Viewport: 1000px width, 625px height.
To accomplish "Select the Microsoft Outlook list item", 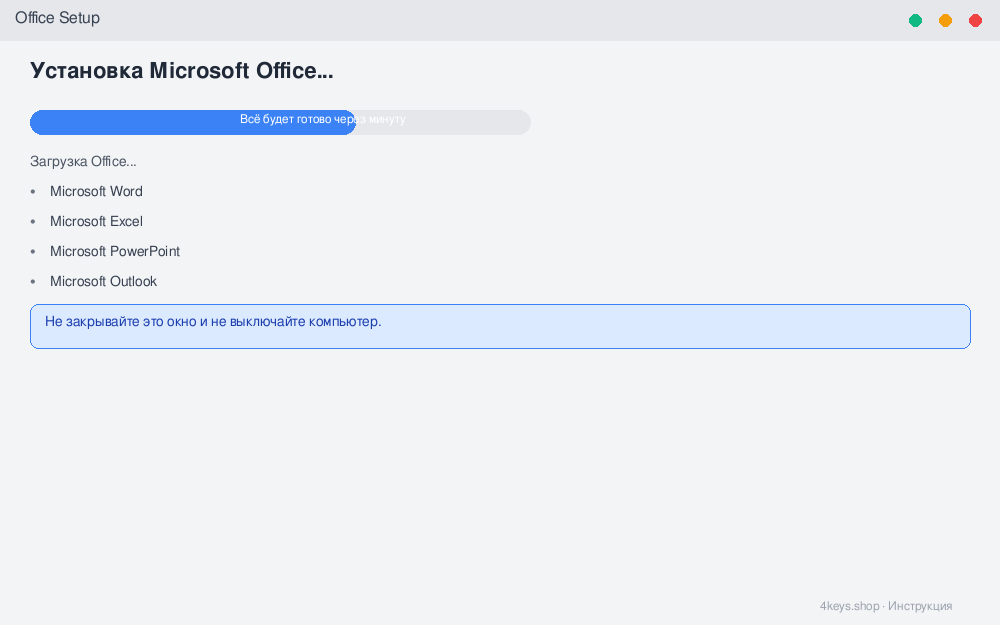I will (x=103, y=281).
